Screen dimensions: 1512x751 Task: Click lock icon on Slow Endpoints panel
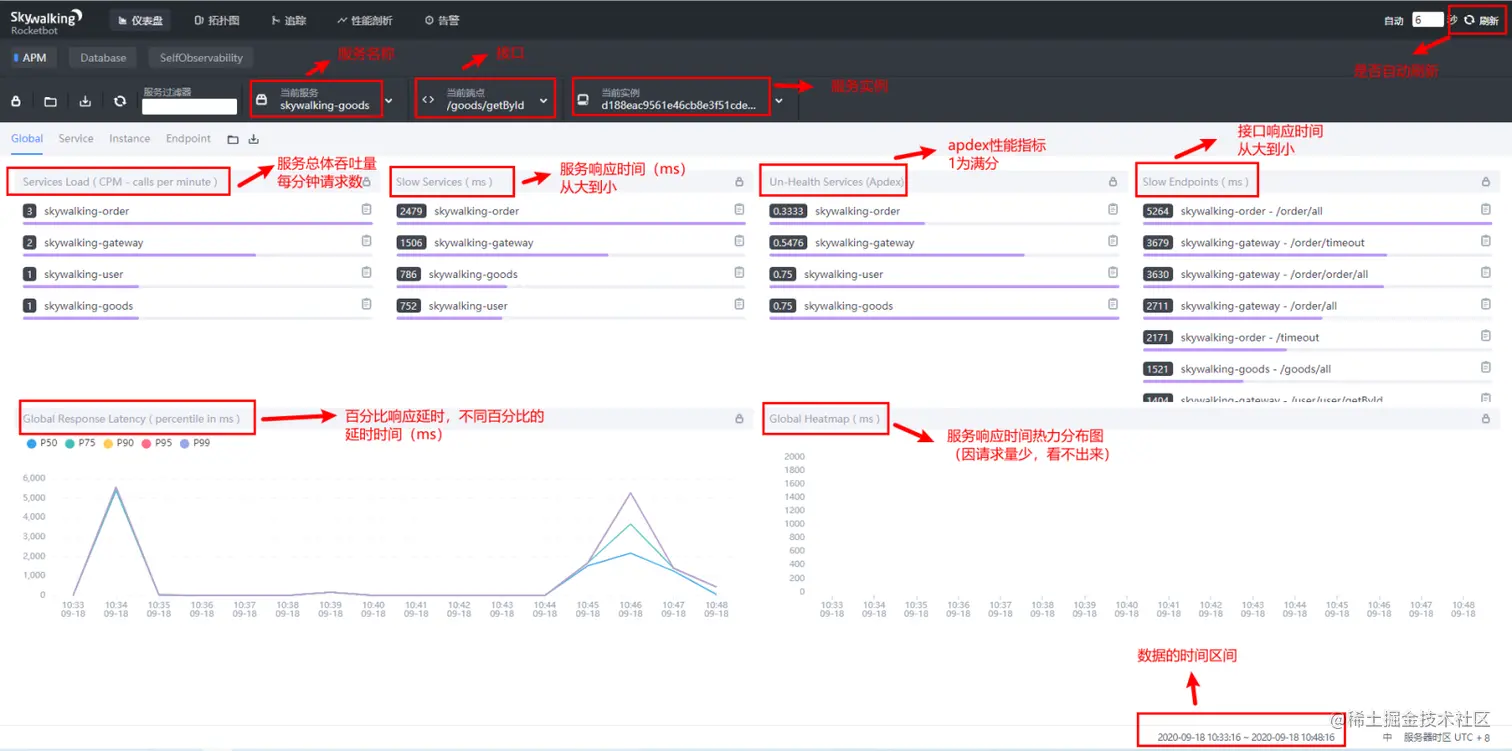pos(1486,182)
